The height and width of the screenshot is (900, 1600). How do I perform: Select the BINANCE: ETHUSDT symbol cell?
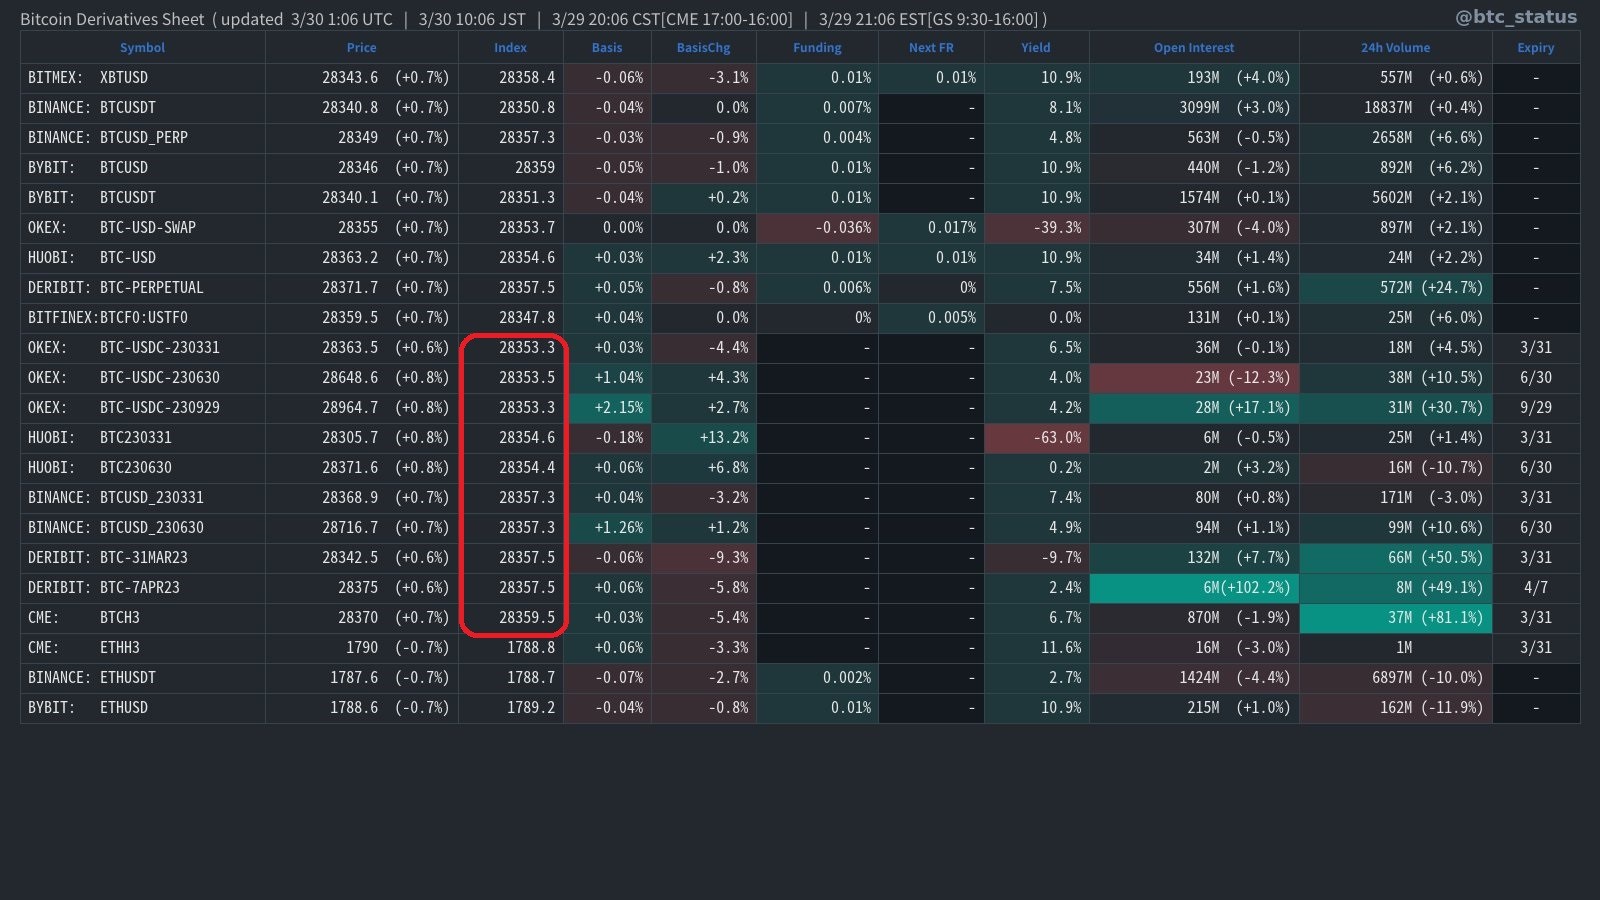(143, 678)
